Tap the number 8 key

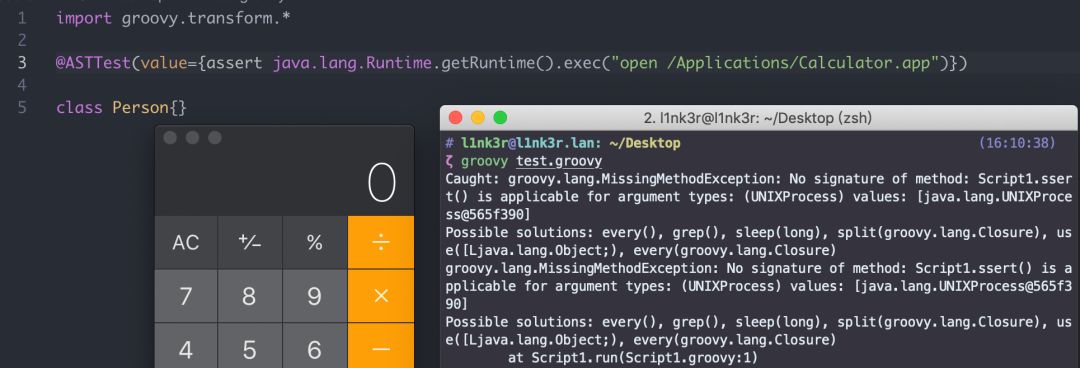click(249, 296)
